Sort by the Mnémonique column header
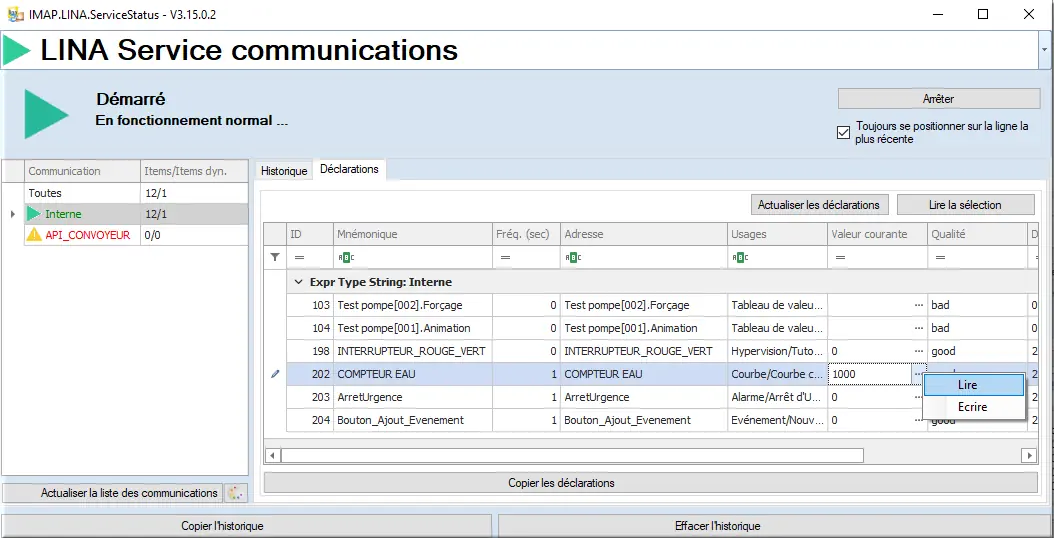The image size is (1054, 538). (x=413, y=234)
